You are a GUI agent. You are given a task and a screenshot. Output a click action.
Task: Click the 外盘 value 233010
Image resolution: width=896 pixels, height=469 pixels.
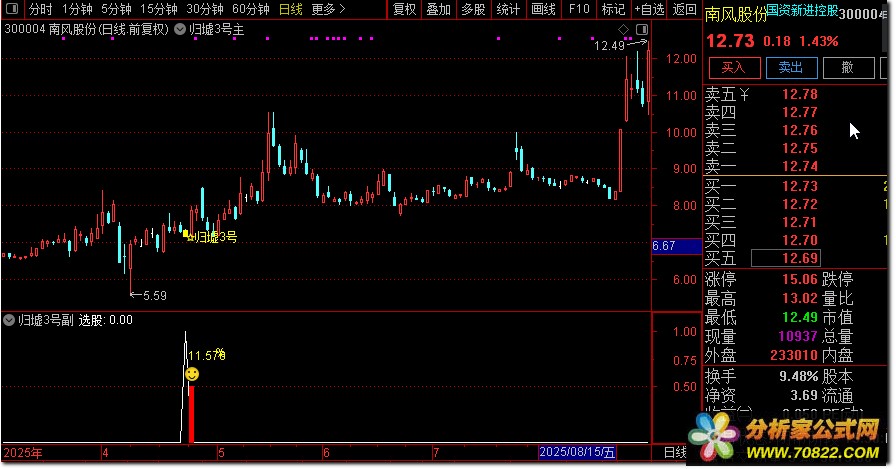pos(794,355)
